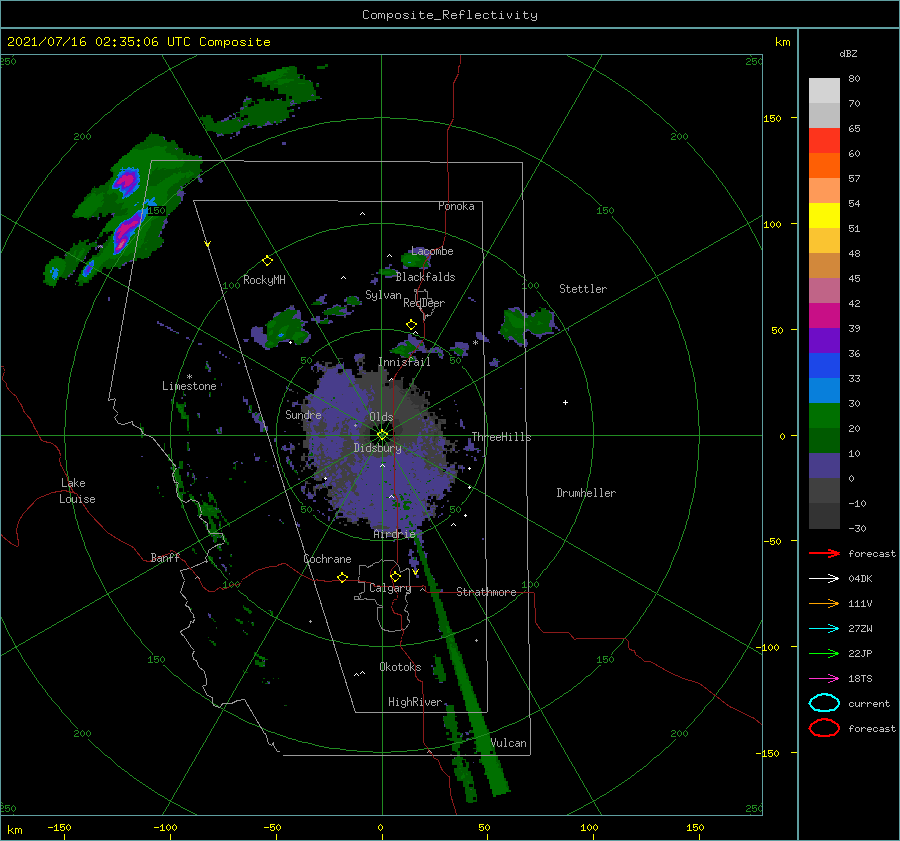The height and width of the screenshot is (841, 900).
Task: Pick the yellow 51-54 dBZ swatch
Action: pyautogui.click(x=824, y=216)
